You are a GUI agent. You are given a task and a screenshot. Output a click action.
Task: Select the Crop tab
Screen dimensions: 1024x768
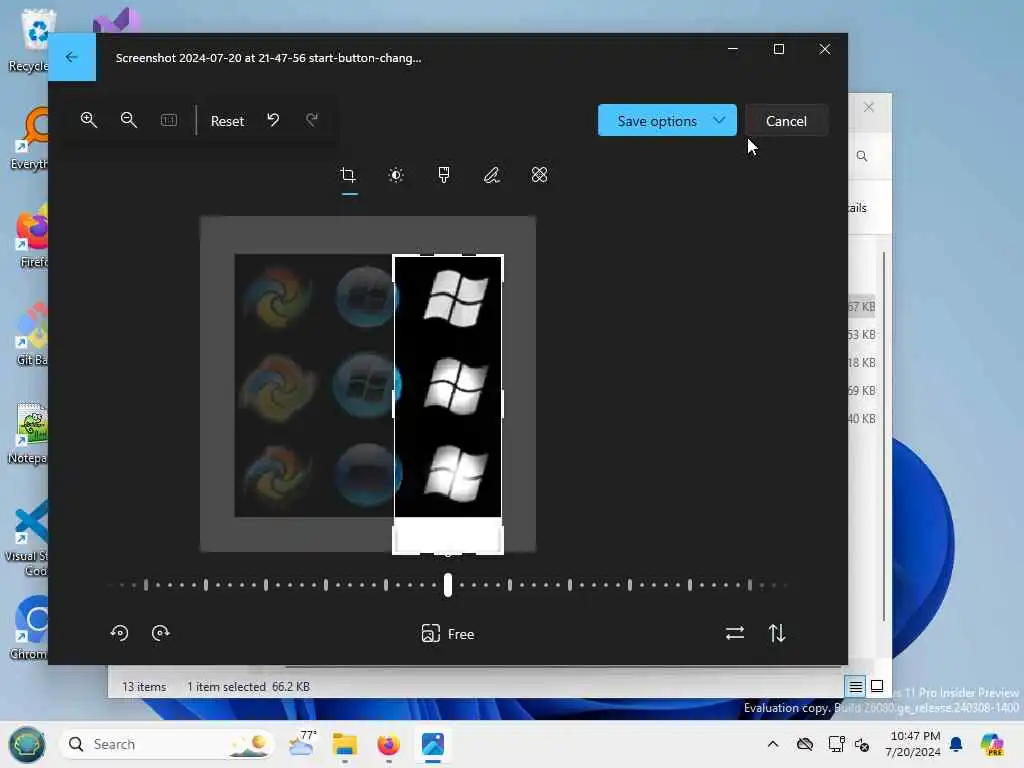click(349, 175)
